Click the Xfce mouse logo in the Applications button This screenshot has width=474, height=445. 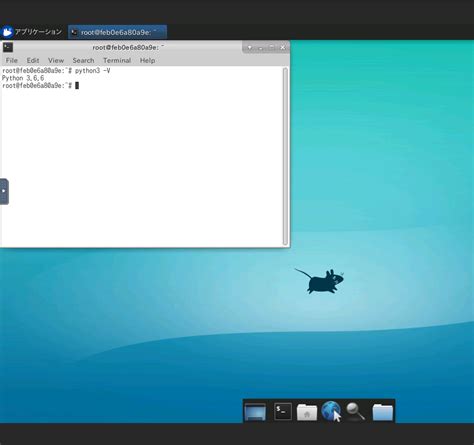coord(7,32)
